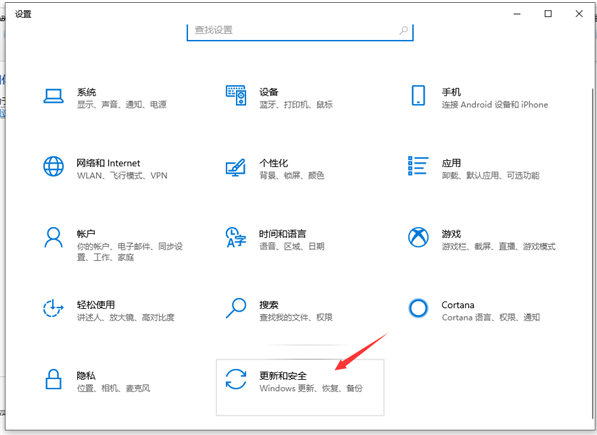Open the Personalization (个性化) paintbrush icon
The width and height of the screenshot is (597, 435).
tap(236, 167)
